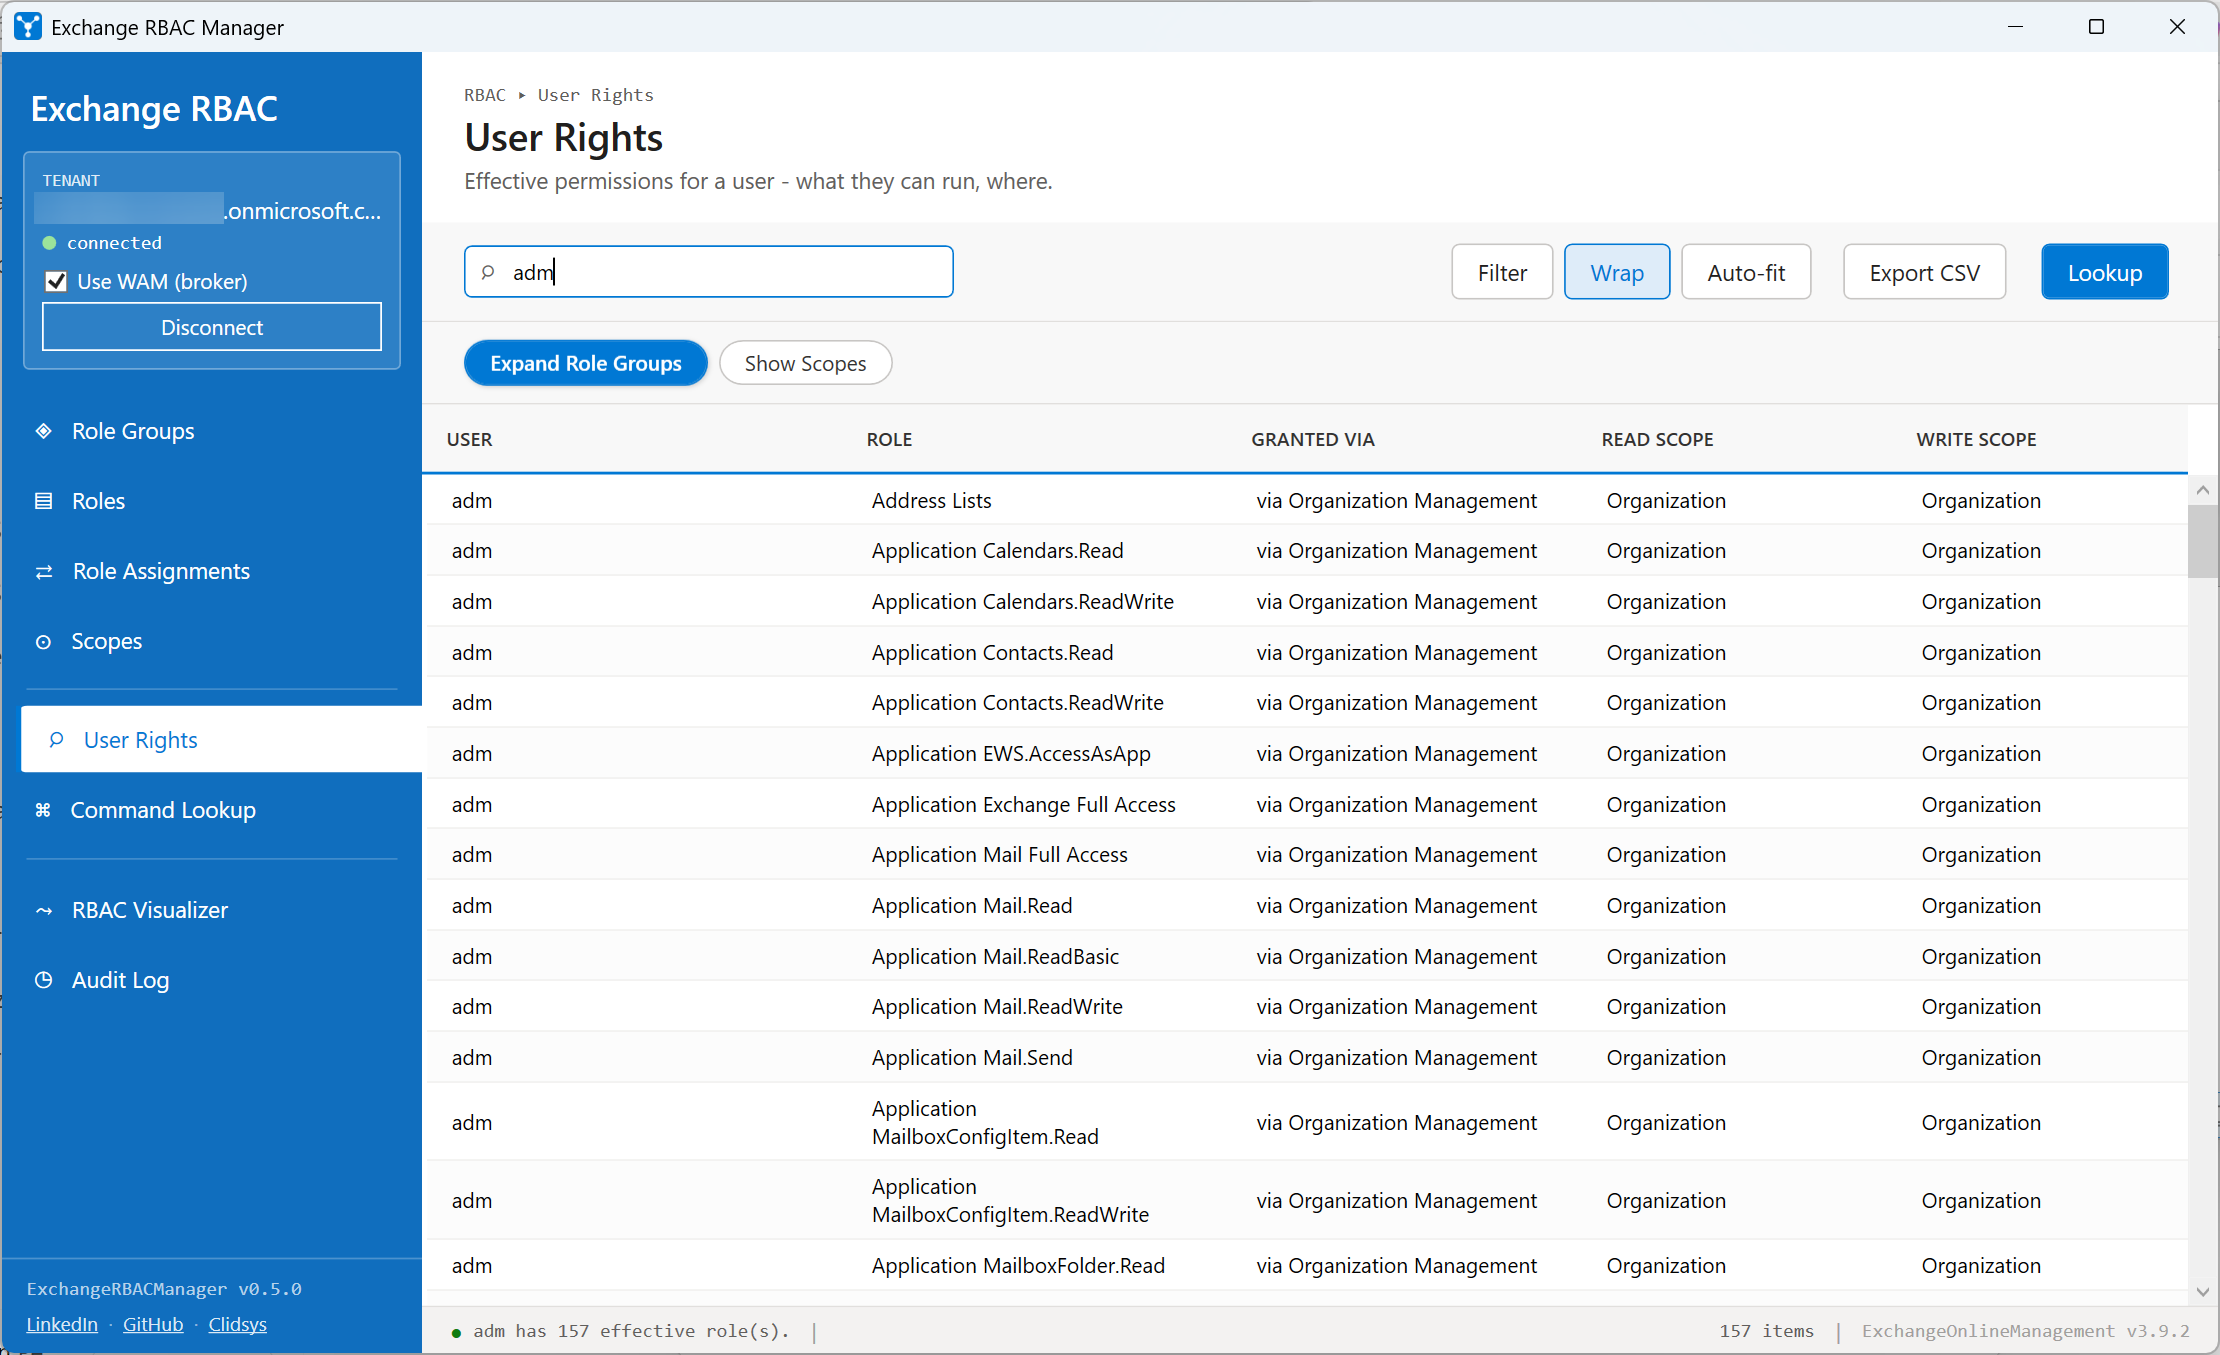Click the Command Lookup command icon
Viewport: 2220px width, 1355px height.
click(x=43, y=810)
